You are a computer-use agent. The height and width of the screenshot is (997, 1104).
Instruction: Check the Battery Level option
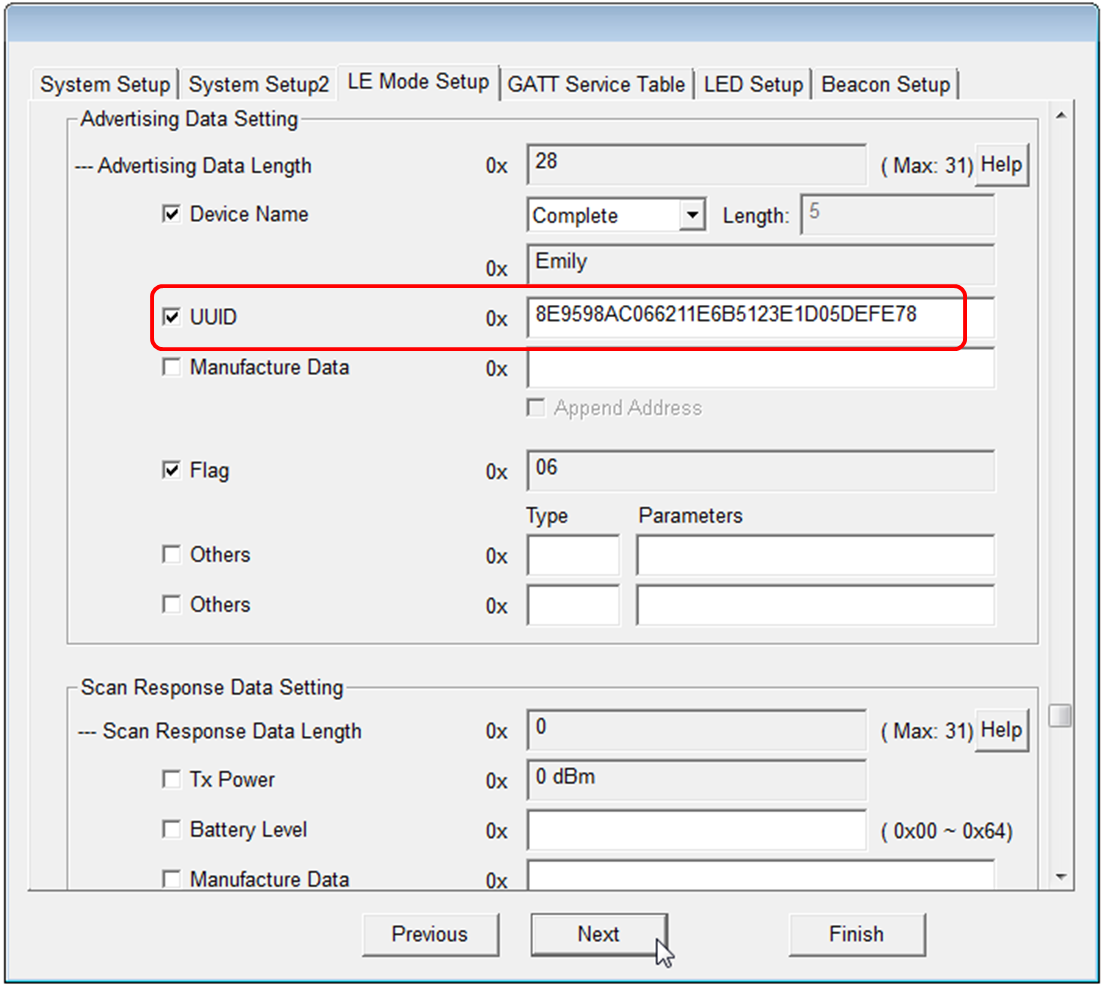click(x=172, y=829)
